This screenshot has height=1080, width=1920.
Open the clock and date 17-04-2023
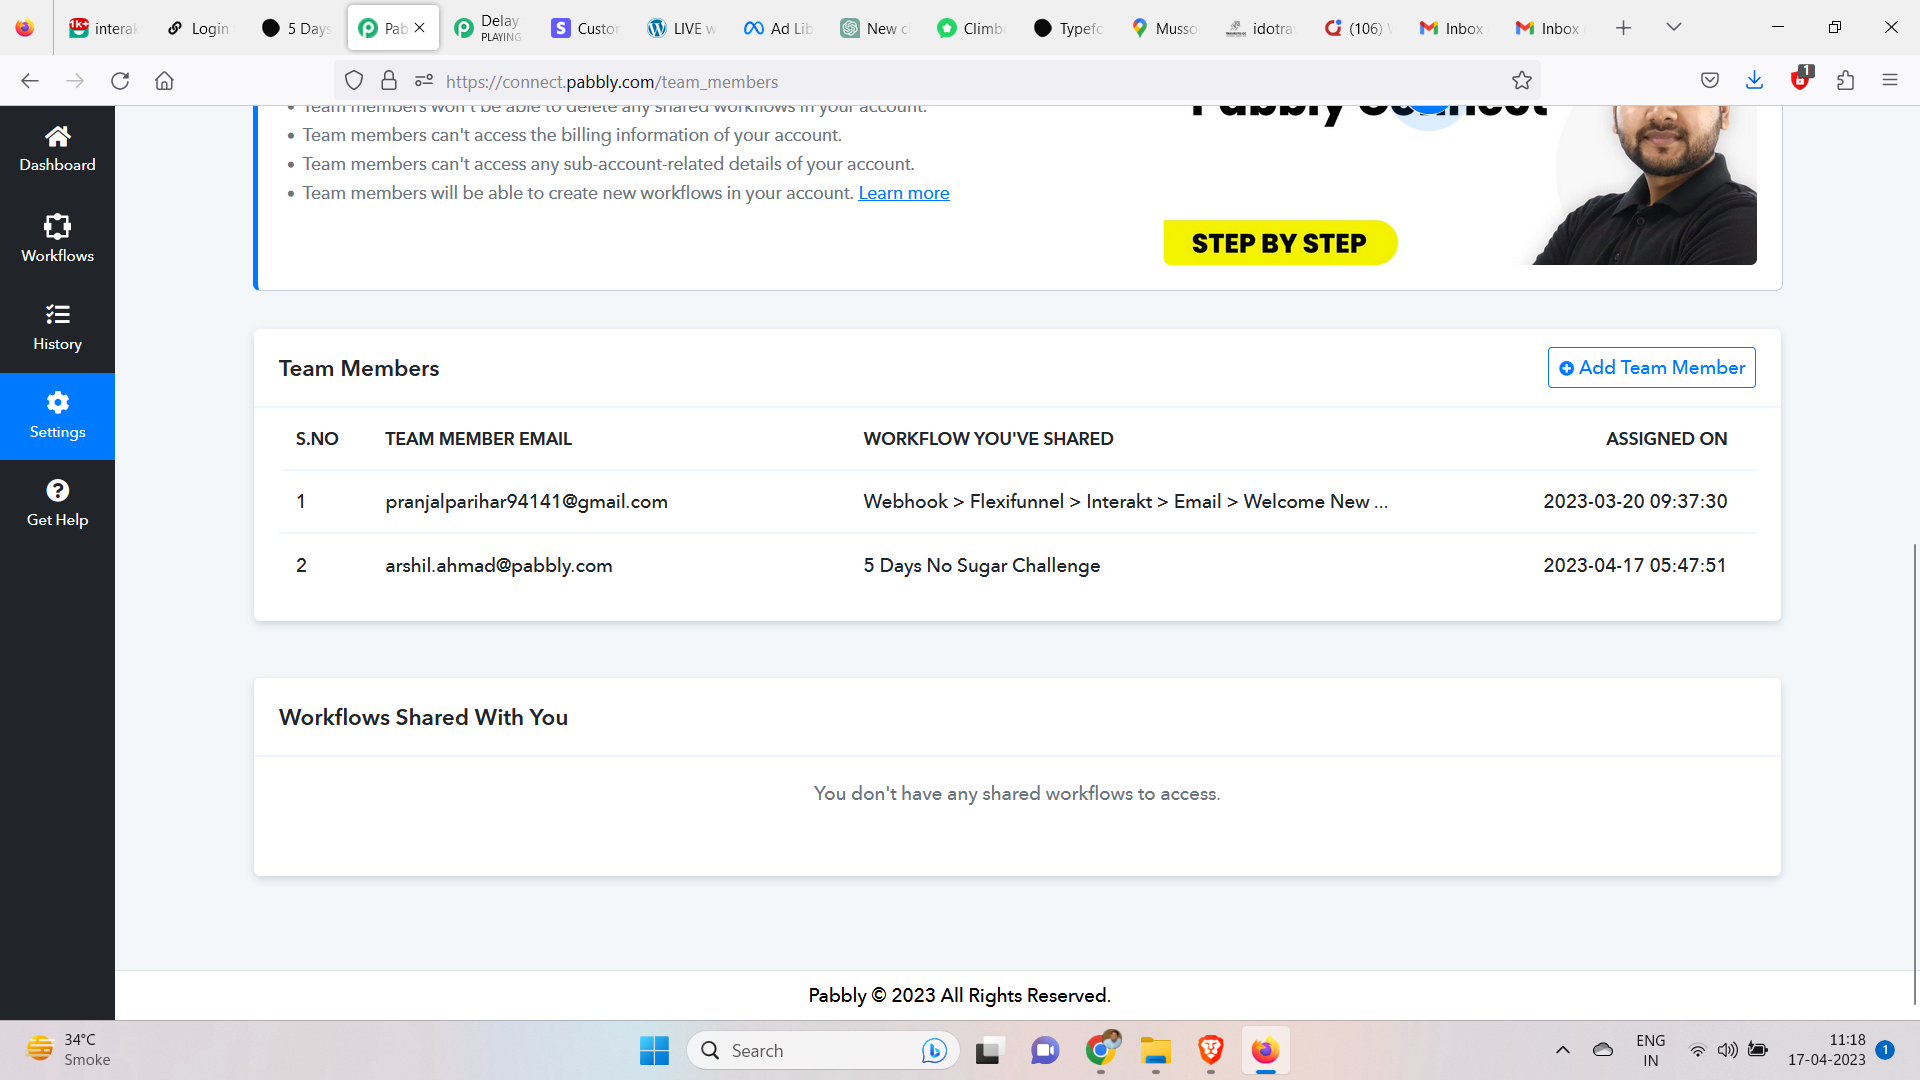click(x=1826, y=1051)
